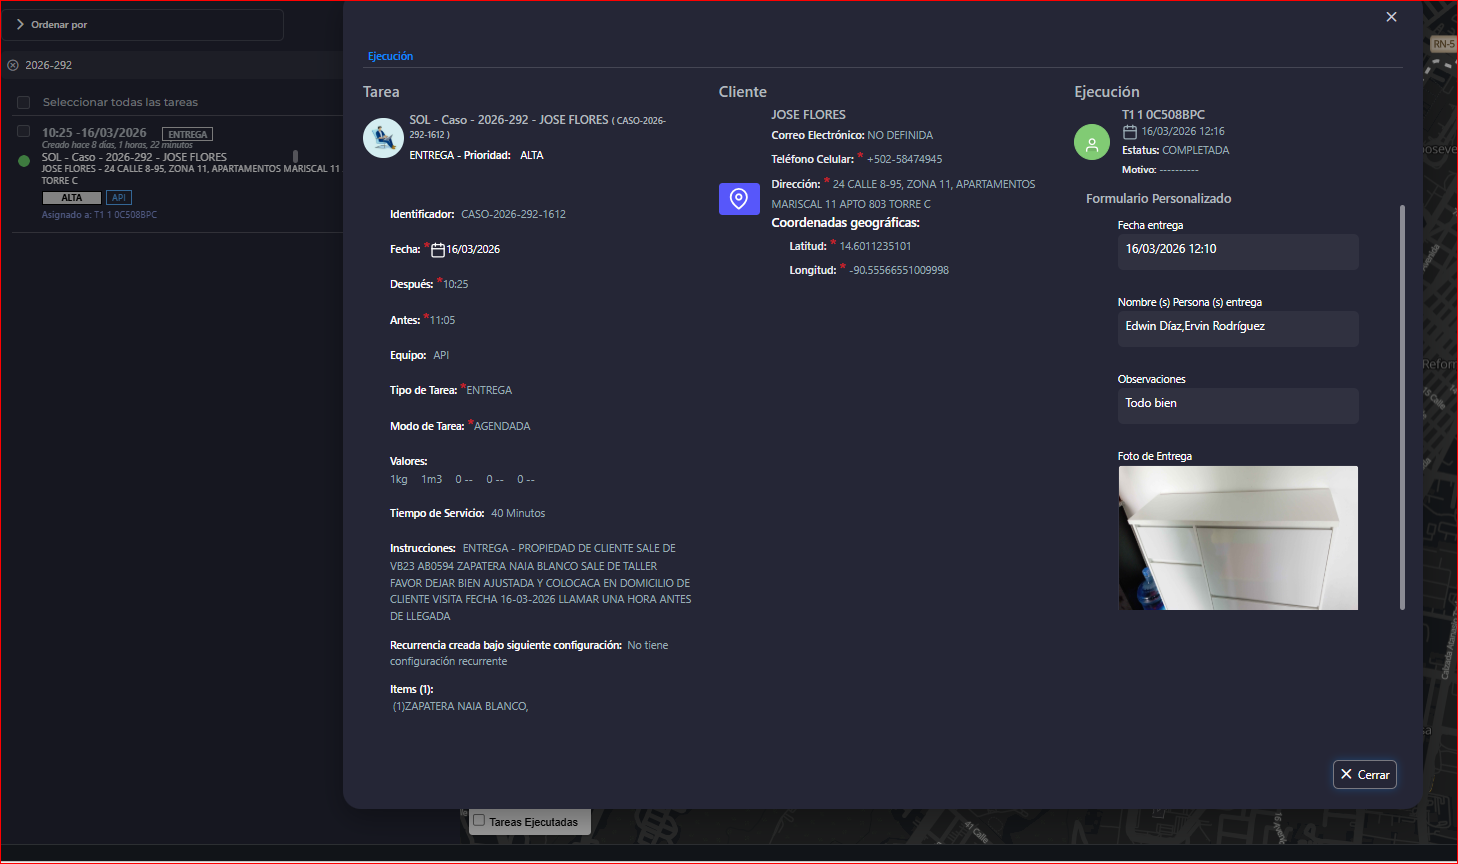Close the dialog with the top-right X
Viewport: 1458px width, 864px height.
(x=1391, y=17)
